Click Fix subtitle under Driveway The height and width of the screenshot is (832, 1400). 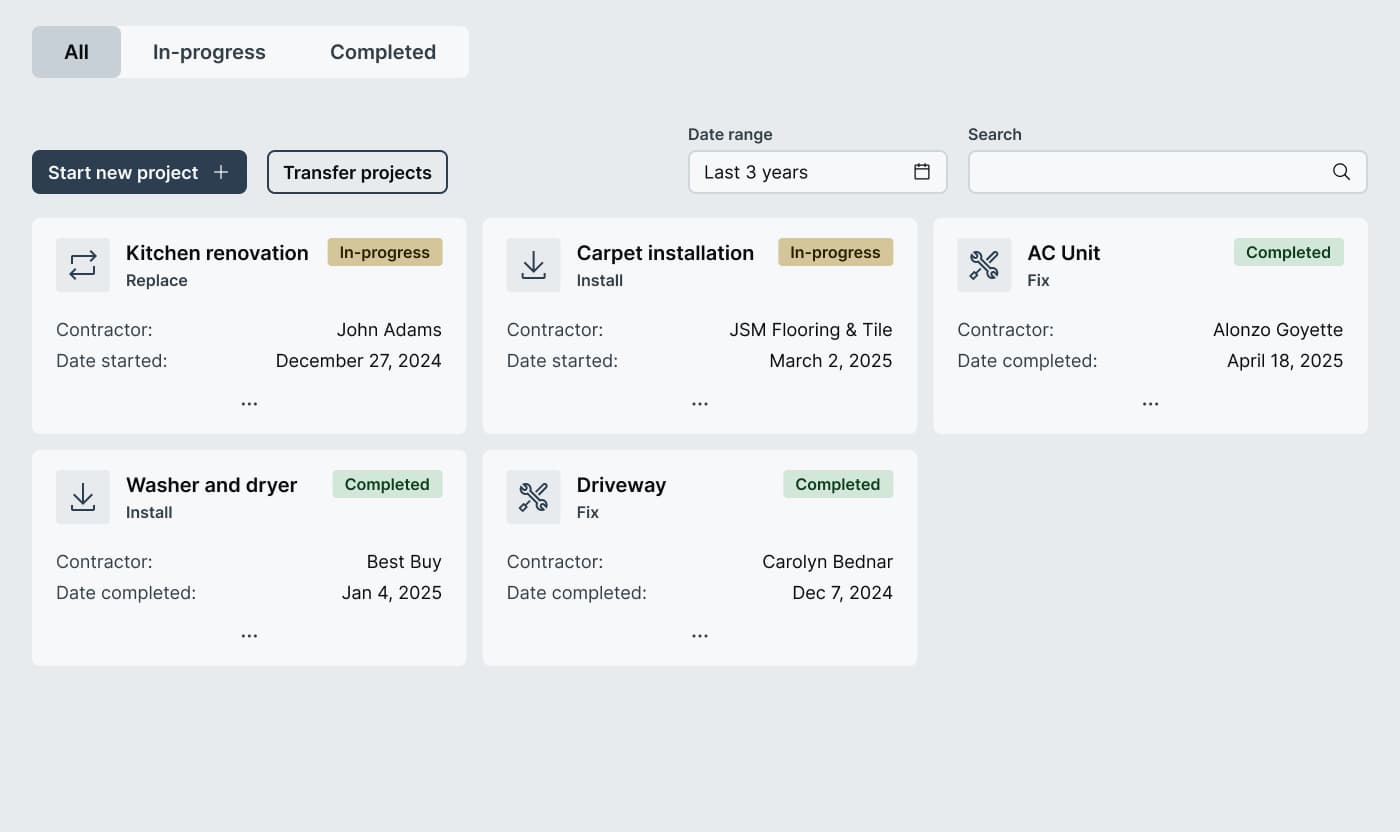point(588,513)
